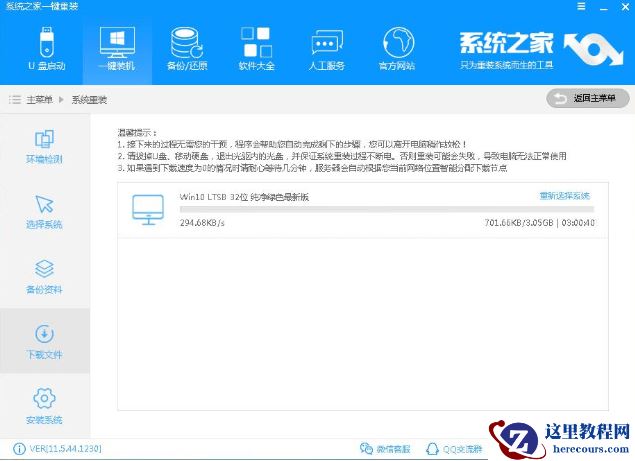This screenshot has height=461, width=635.
Task: Close the 系统之家 window
Action: (x=625, y=6)
